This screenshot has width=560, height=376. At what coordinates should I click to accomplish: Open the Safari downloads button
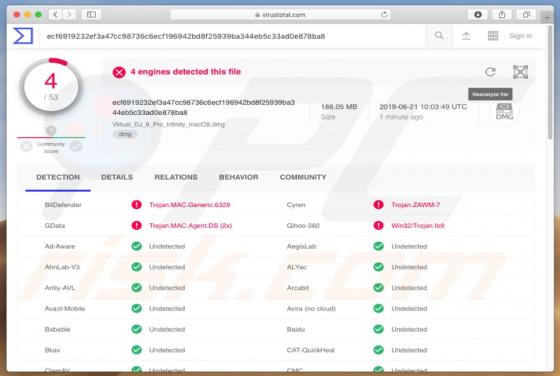478,15
